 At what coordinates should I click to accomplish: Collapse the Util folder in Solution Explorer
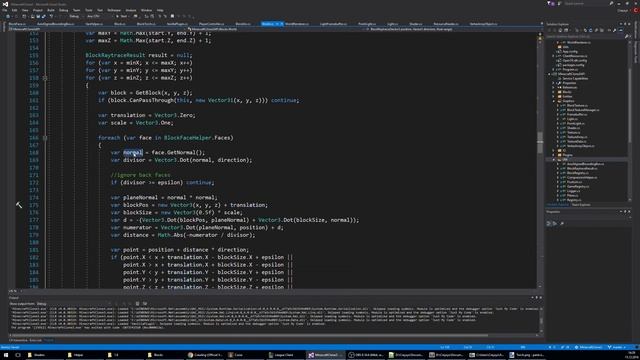(554, 160)
